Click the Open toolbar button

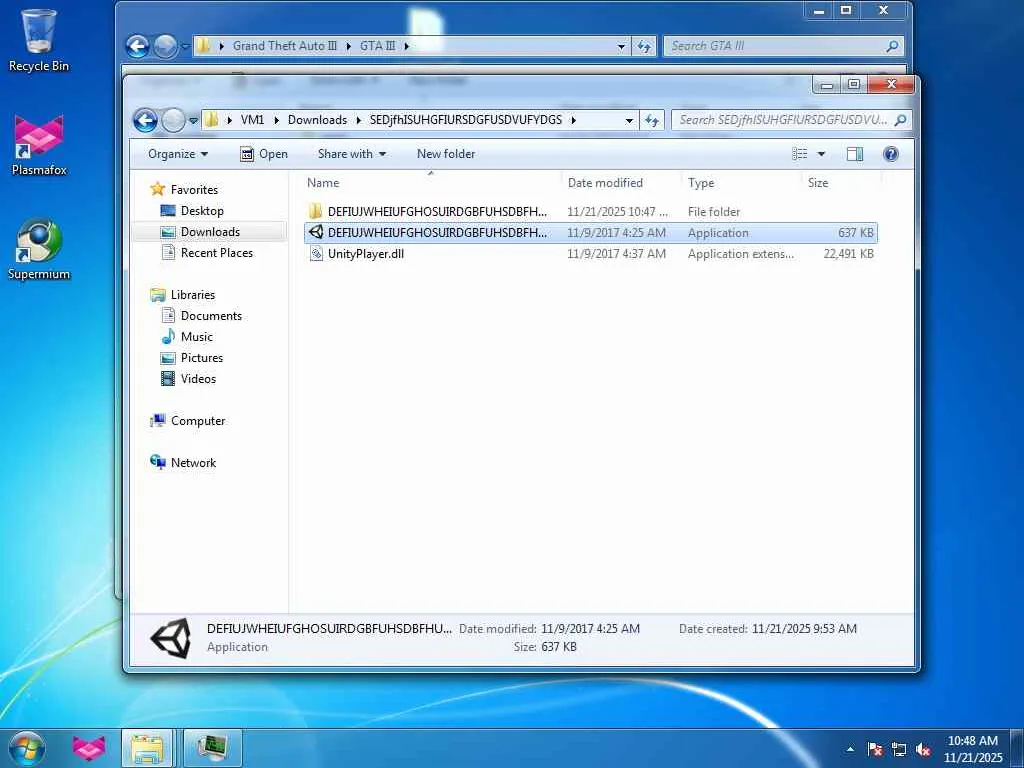point(264,154)
